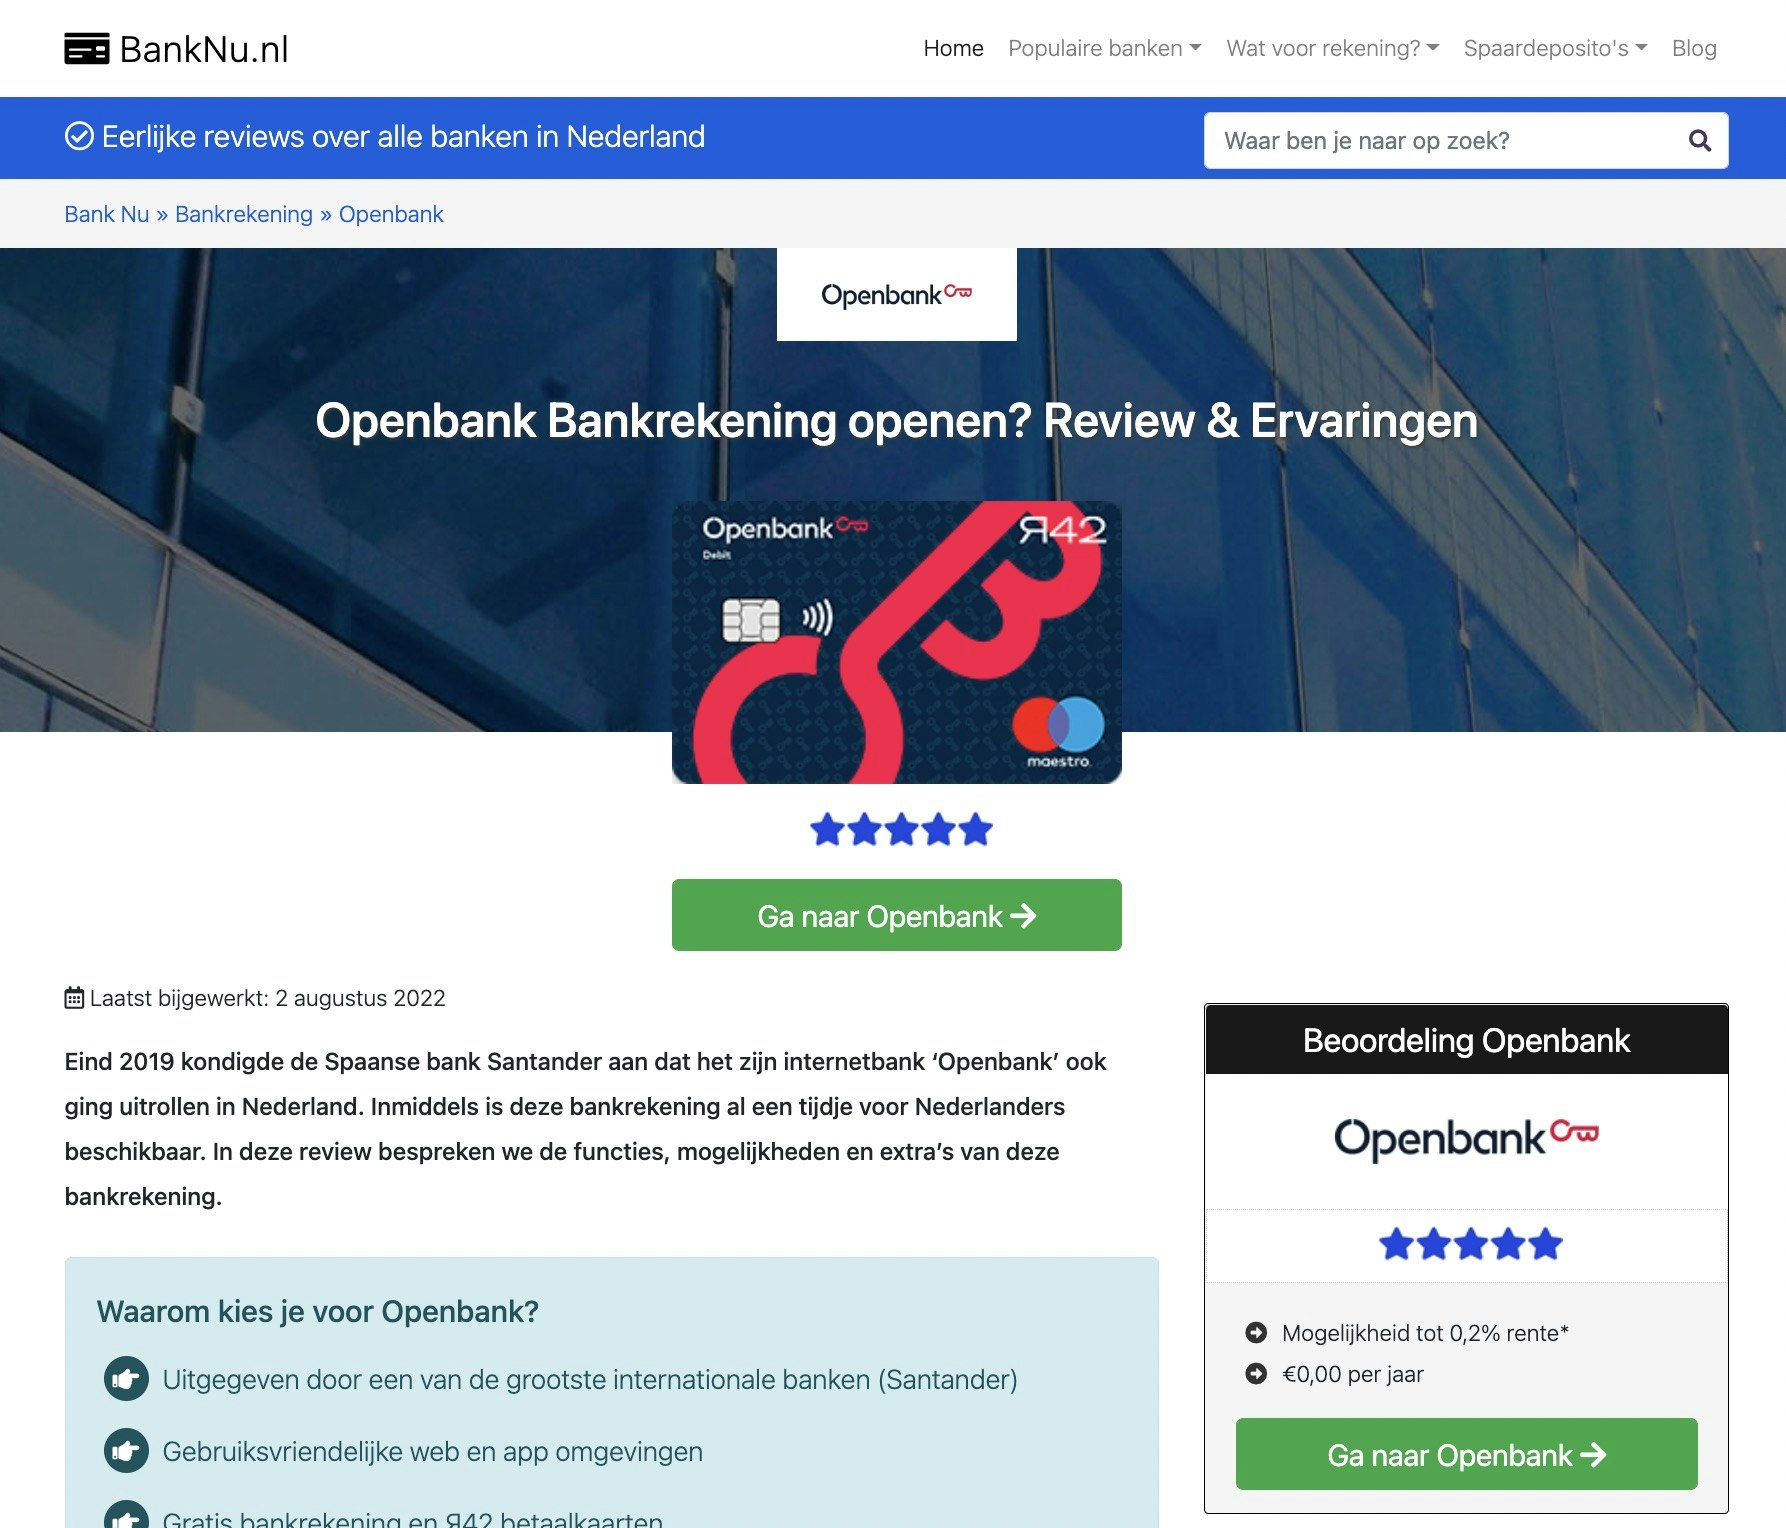This screenshot has width=1786, height=1528.
Task: Click the Beoordeling Openbank header
Action: (x=1466, y=1040)
